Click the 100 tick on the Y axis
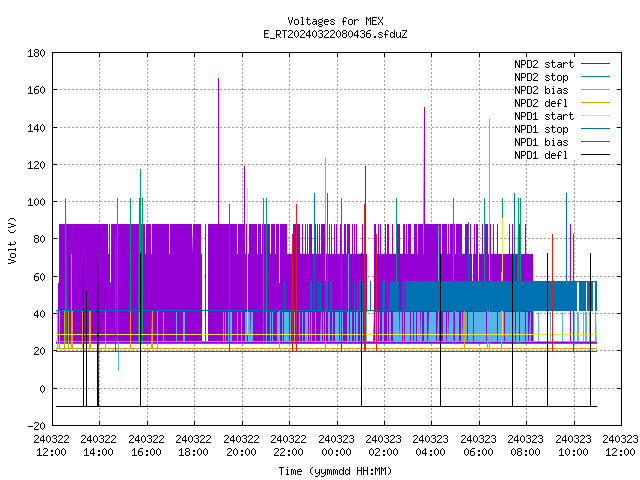This screenshot has height=480, width=640. (36, 202)
